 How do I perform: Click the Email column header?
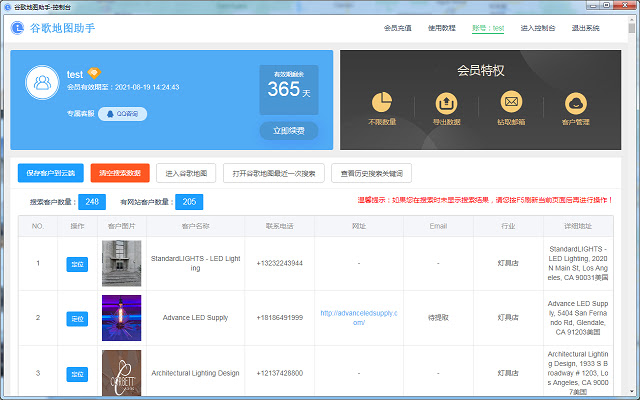tap(438, 226)
